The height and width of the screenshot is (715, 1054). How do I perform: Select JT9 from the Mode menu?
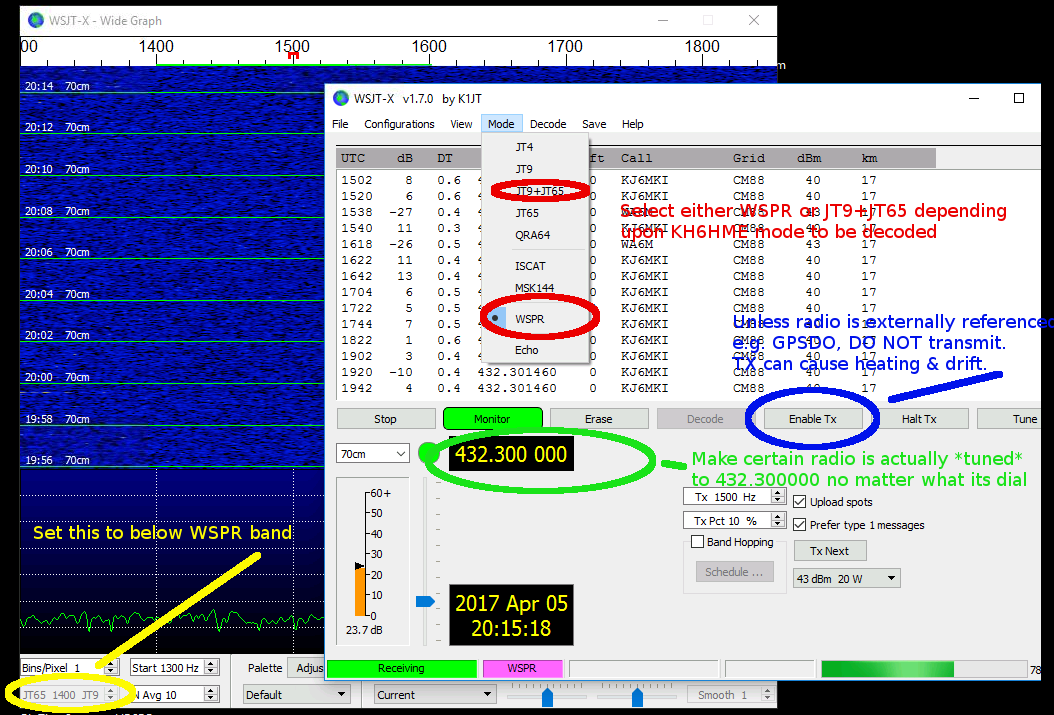tap(535, 169)
